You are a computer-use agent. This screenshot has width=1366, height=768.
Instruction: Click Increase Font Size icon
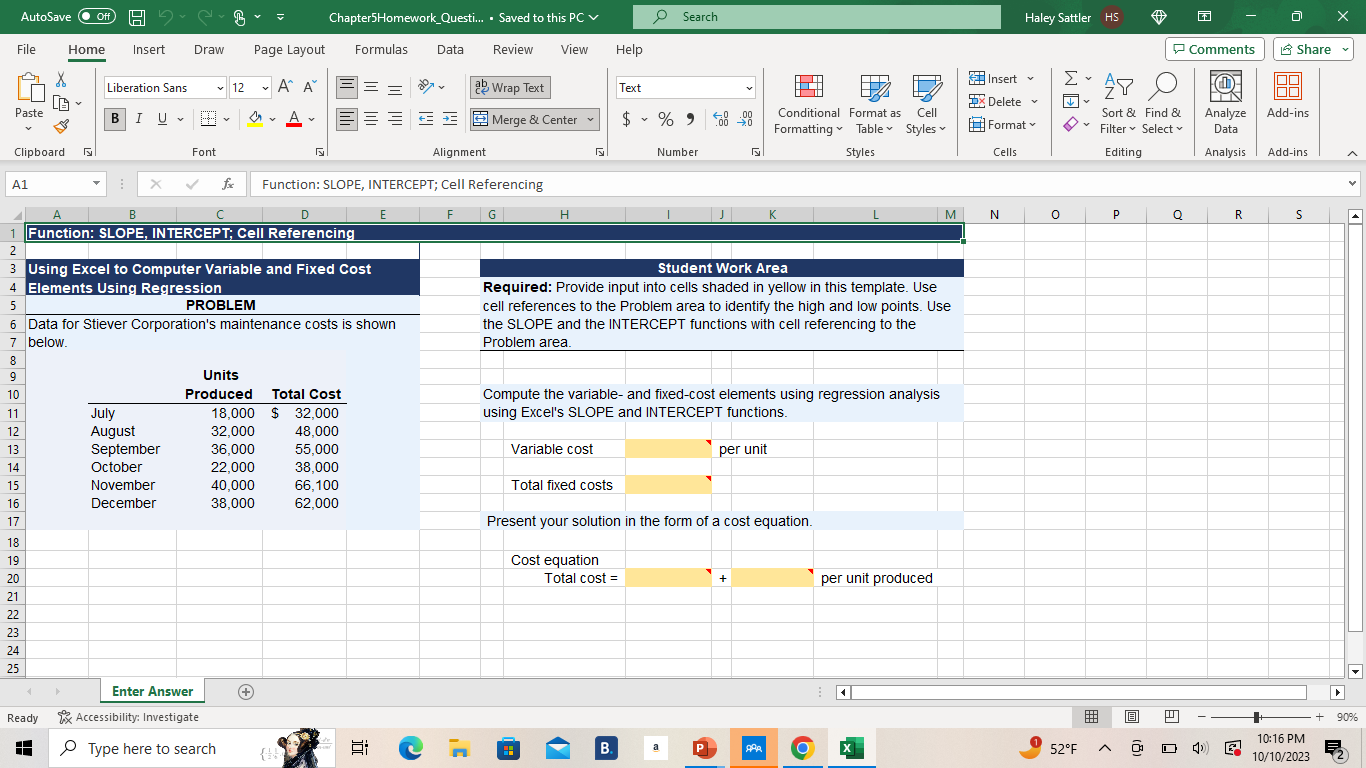(x=284, y=88)
